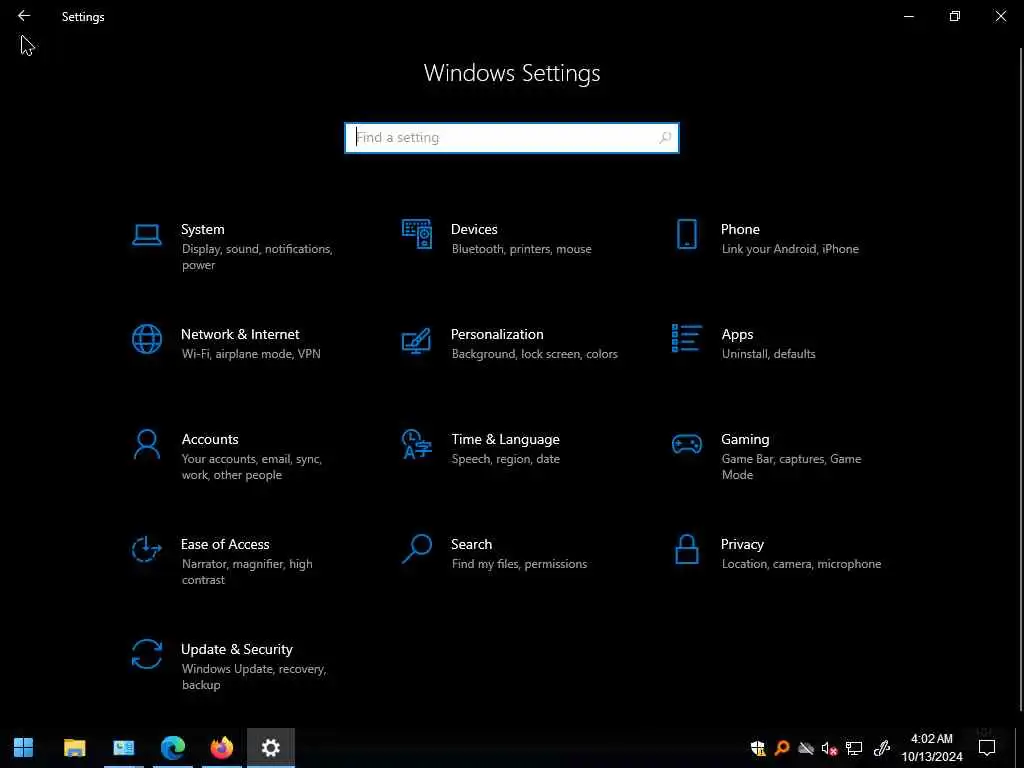The width and height of the screenshot is (1024, 768).
Task: Restore down the Settings window
Action: (x=954, y=16)
